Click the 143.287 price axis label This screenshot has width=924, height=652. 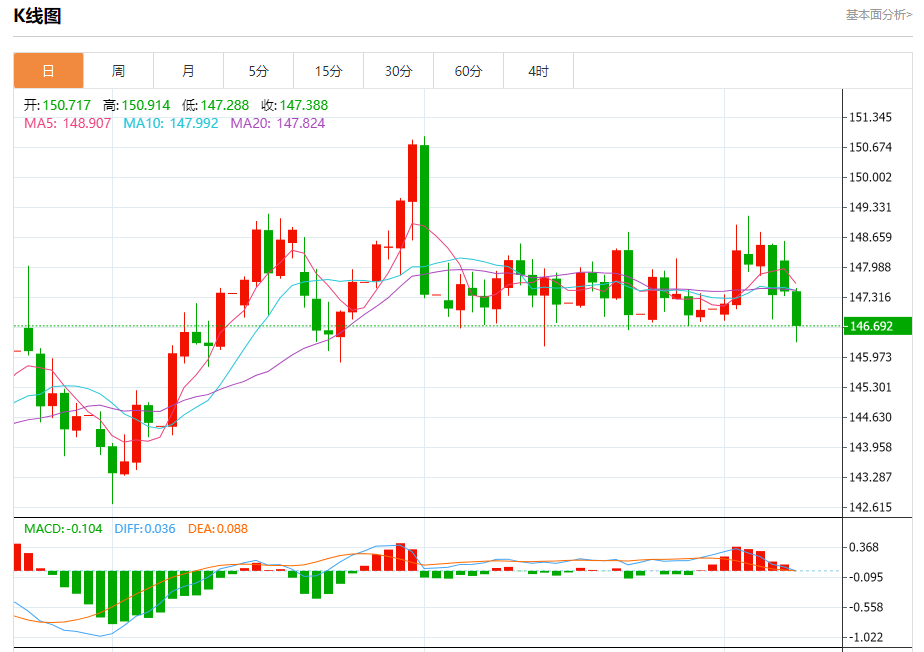[870, 477]
